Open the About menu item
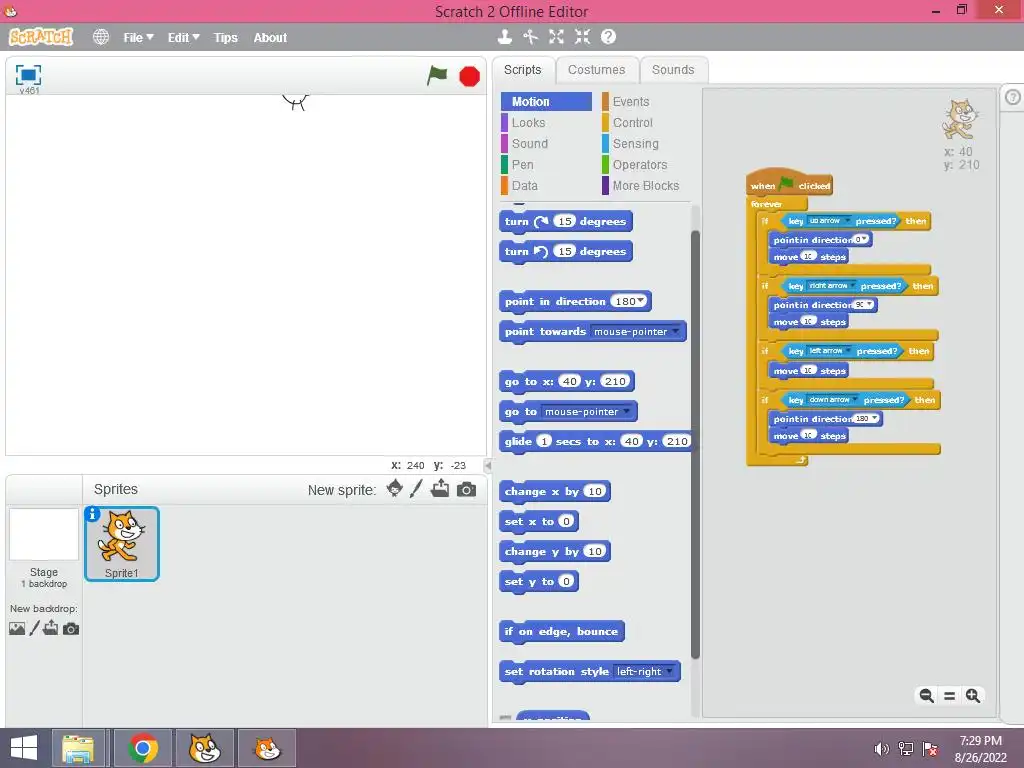 [270, 38]
